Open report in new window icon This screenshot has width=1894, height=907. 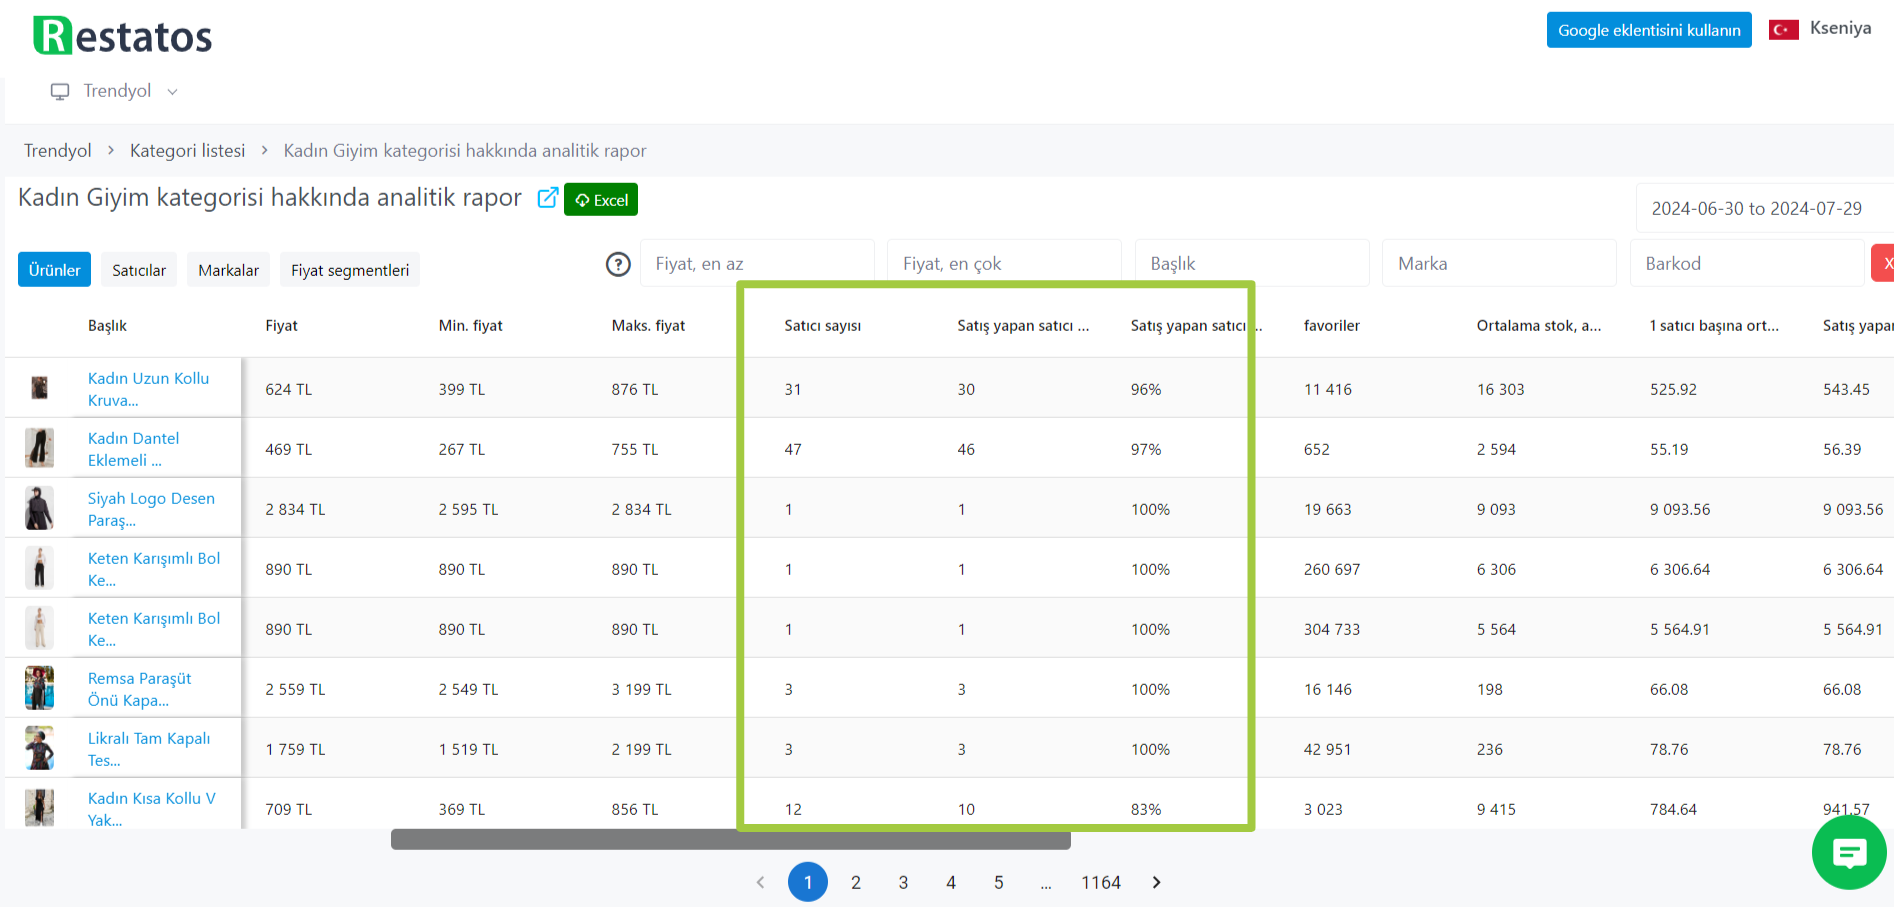click(547, 198)
